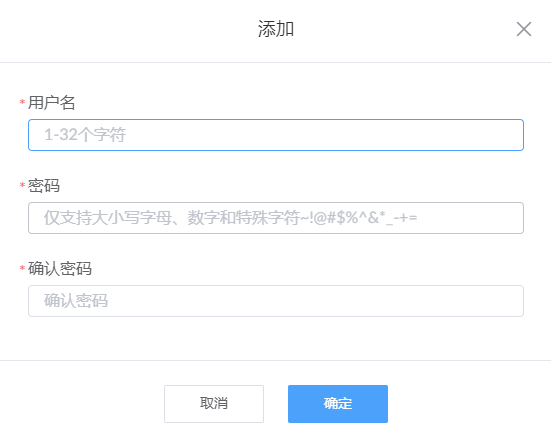Click the 仅支持大小写字母 placeholder hint

(108, 218)
